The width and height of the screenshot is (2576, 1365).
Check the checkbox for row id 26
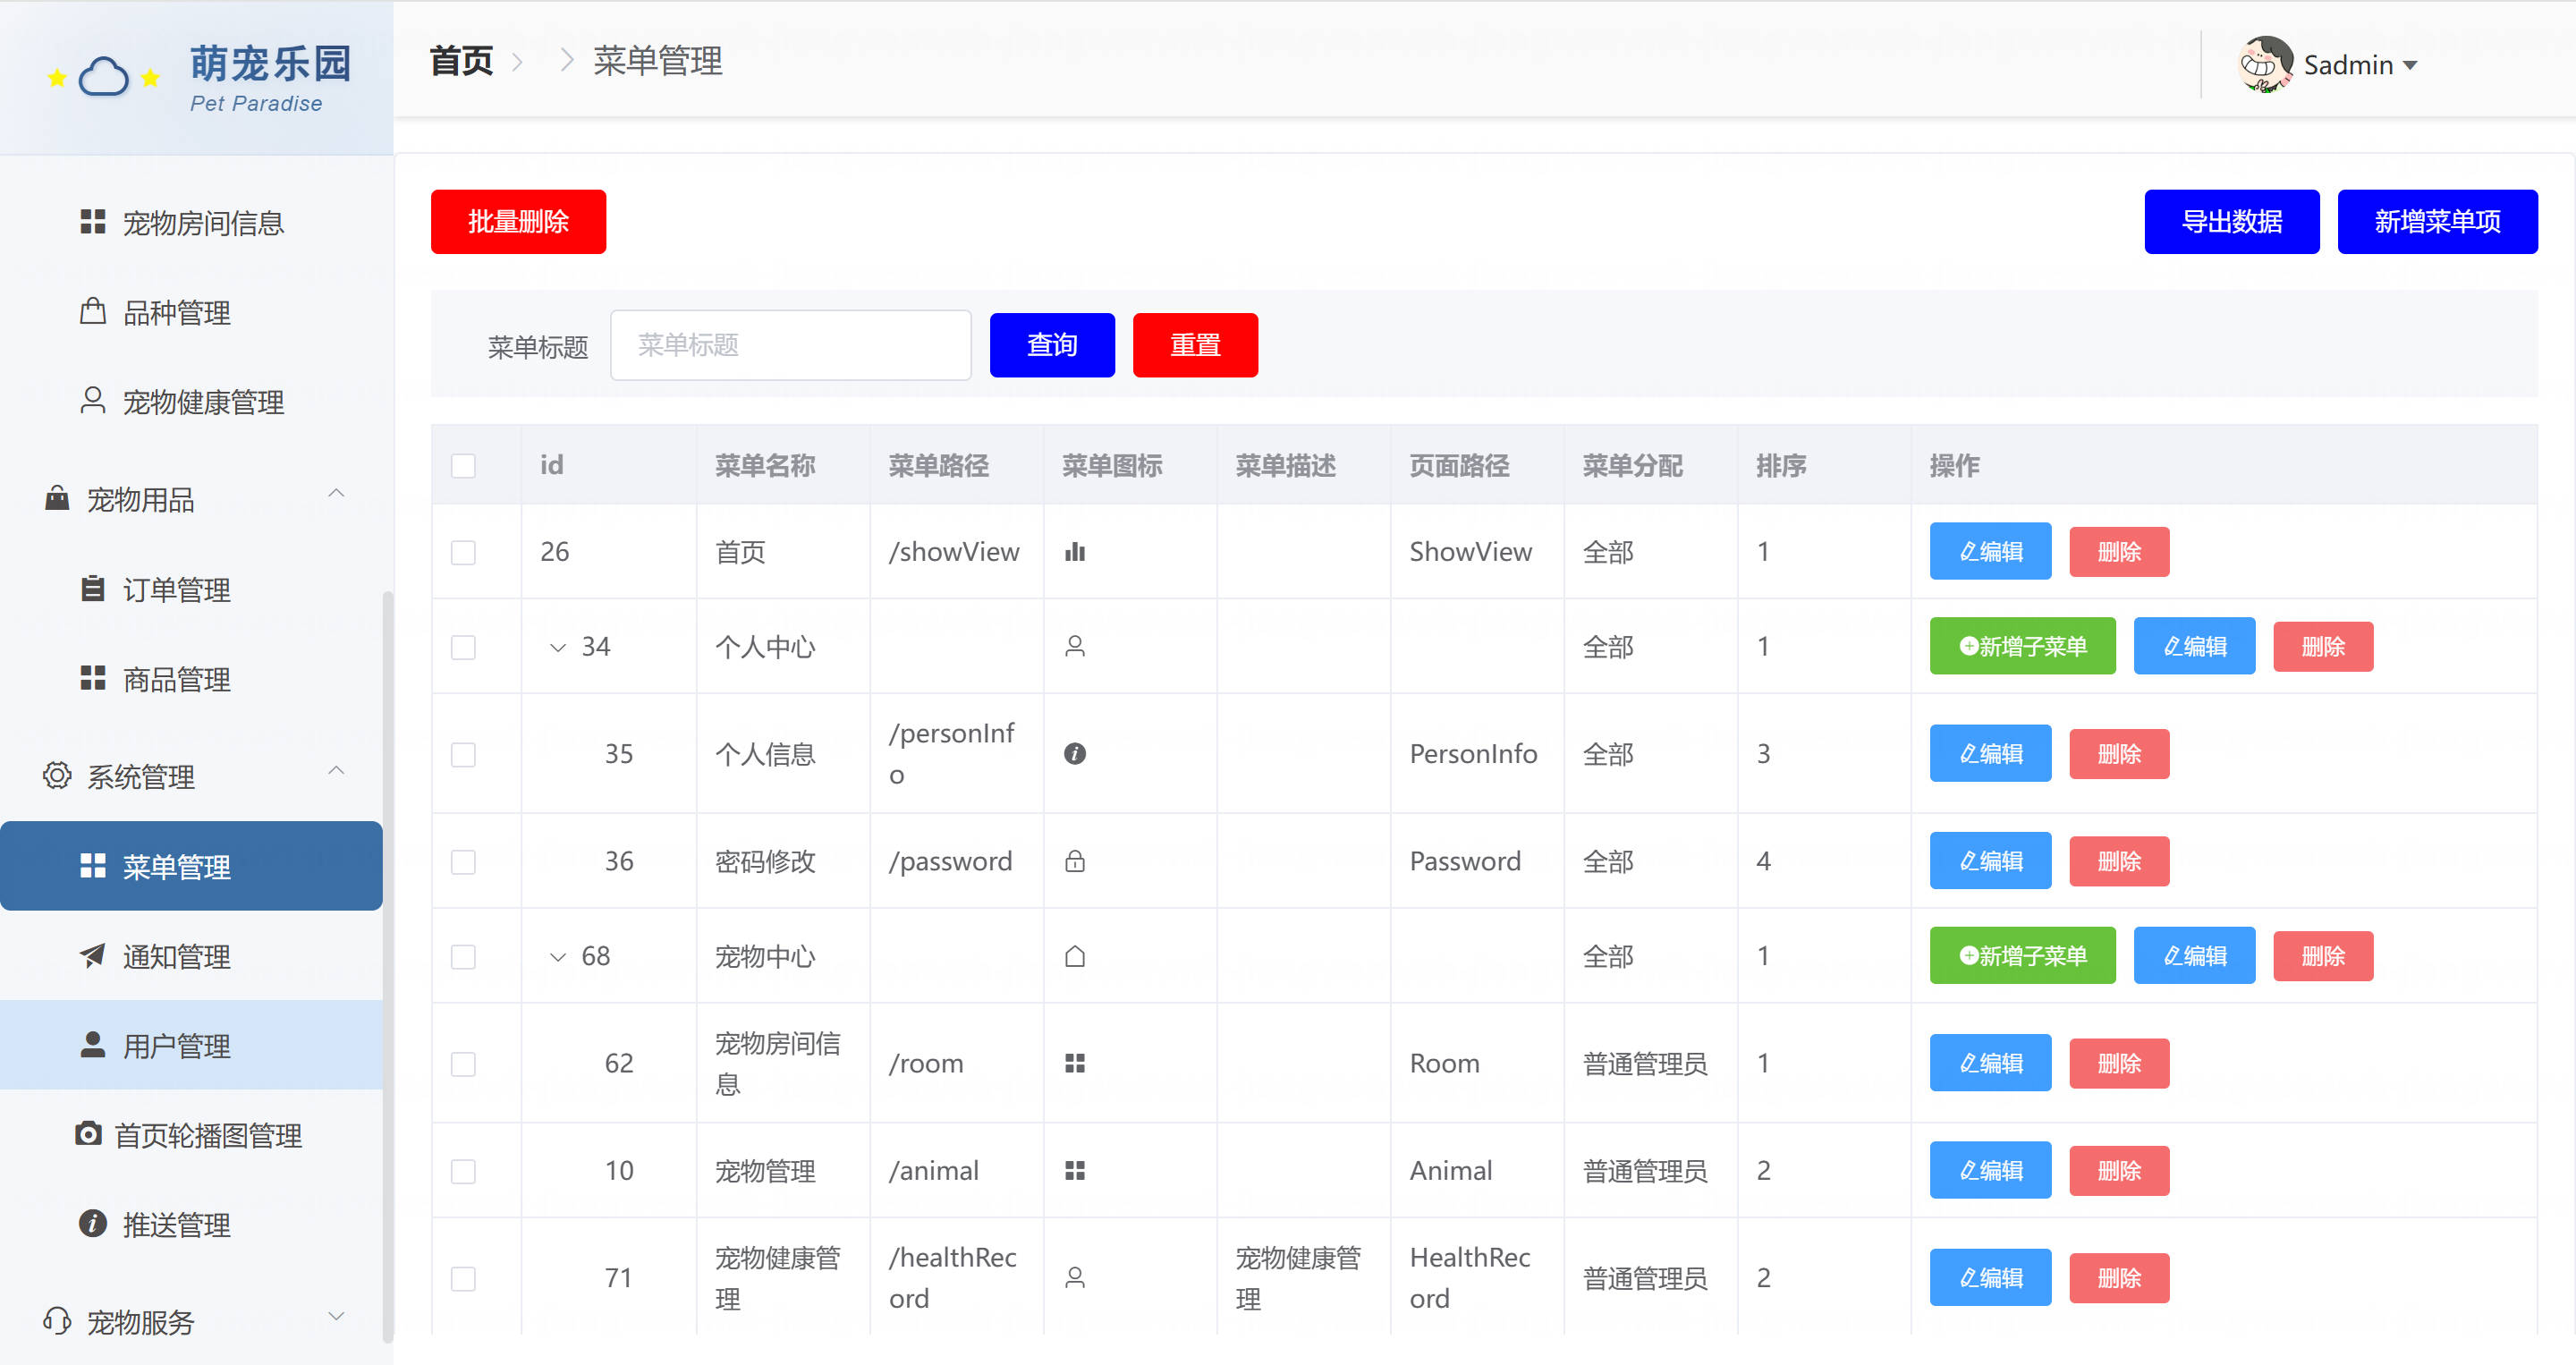(463, 552)
